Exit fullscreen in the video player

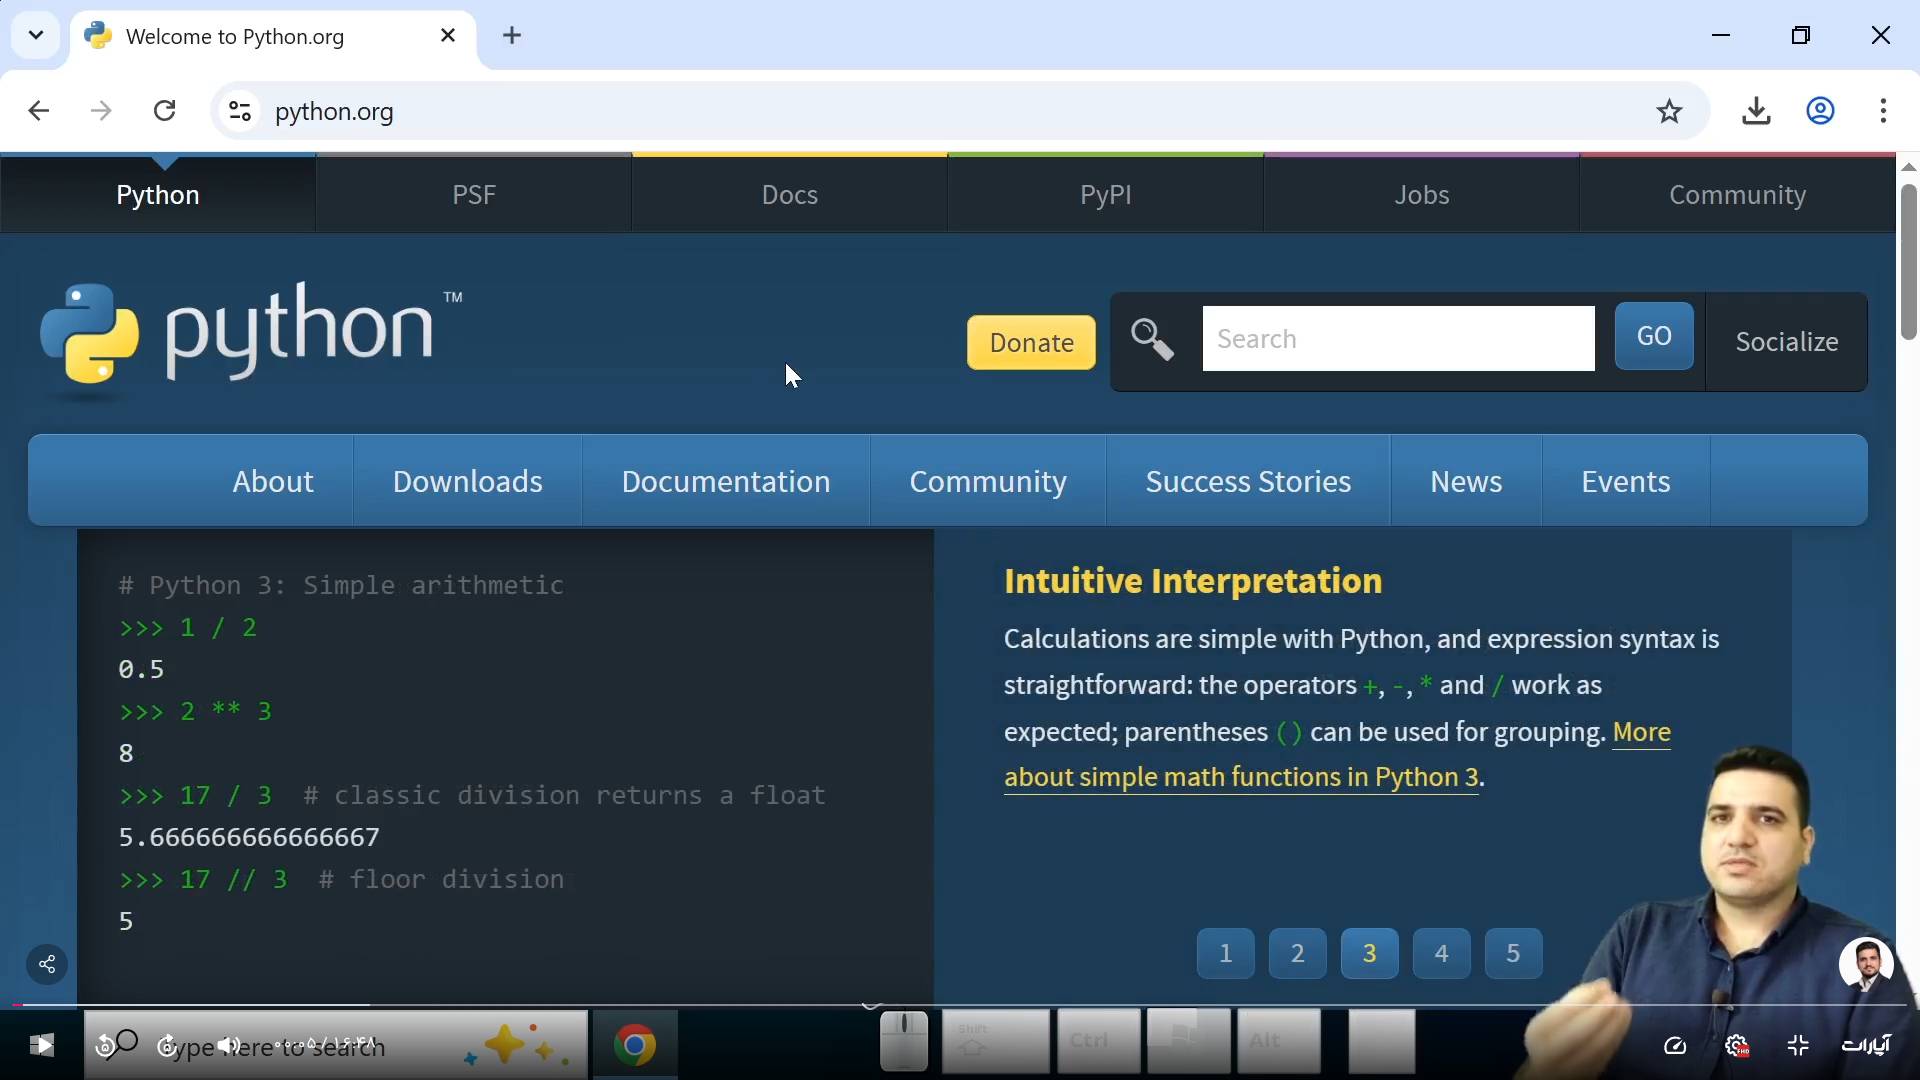(1798, 1046)
